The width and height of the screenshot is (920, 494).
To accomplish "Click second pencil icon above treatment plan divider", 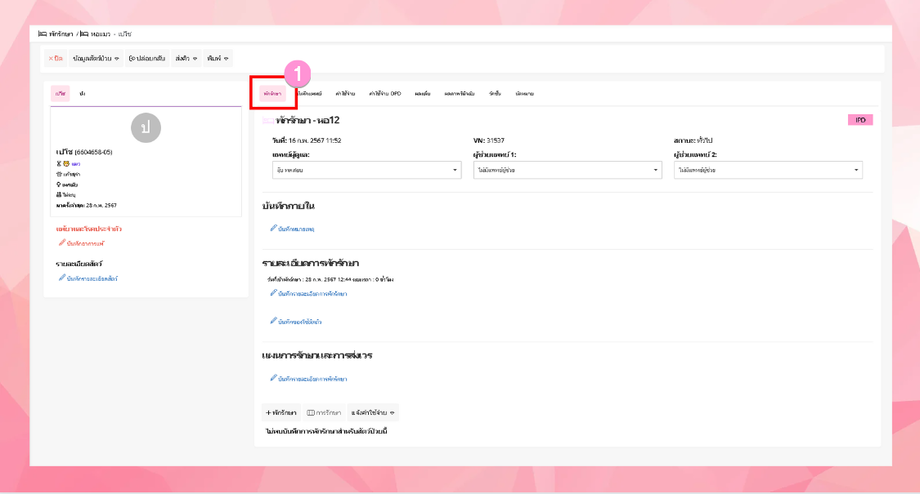I will click(273, 321).
